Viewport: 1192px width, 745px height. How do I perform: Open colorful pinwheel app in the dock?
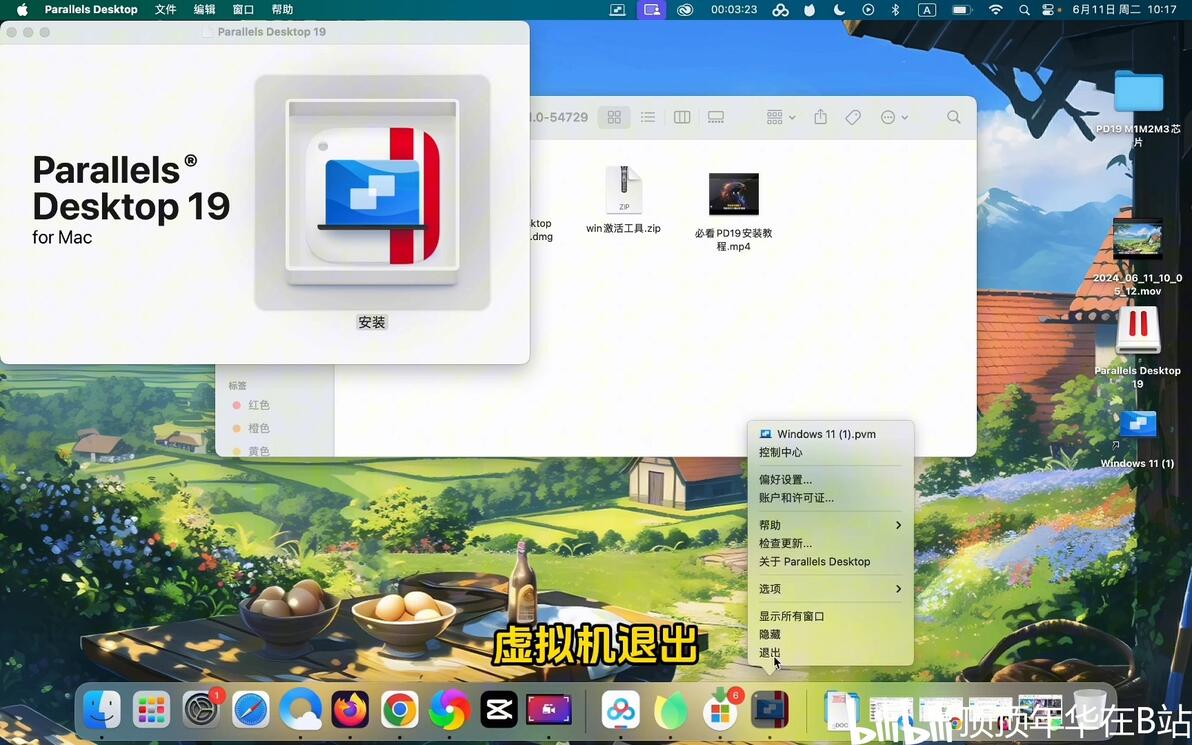(449, 710)
